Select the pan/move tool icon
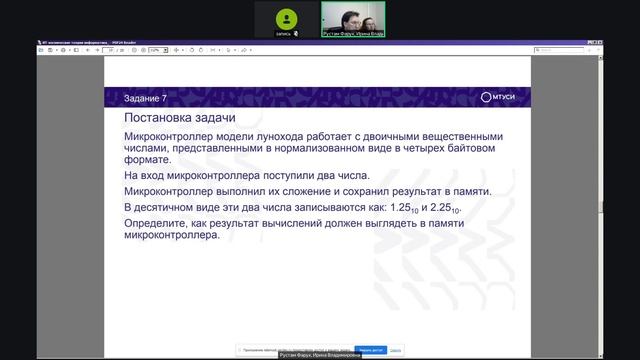 176,50
